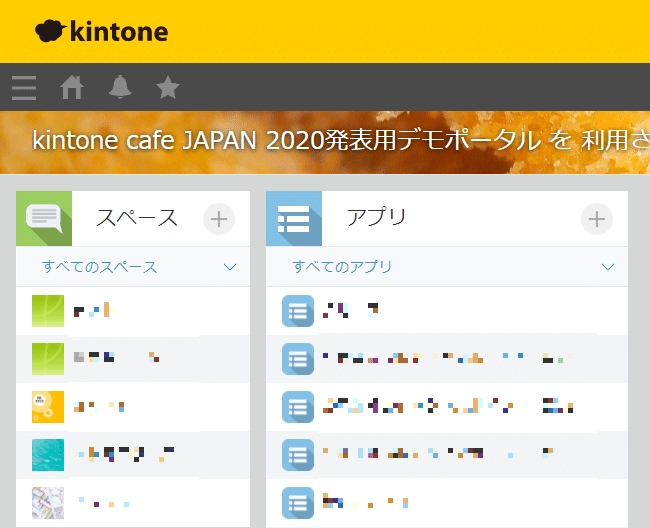
Task: Click the fifth app icon in list
Action: click(298, 503)
